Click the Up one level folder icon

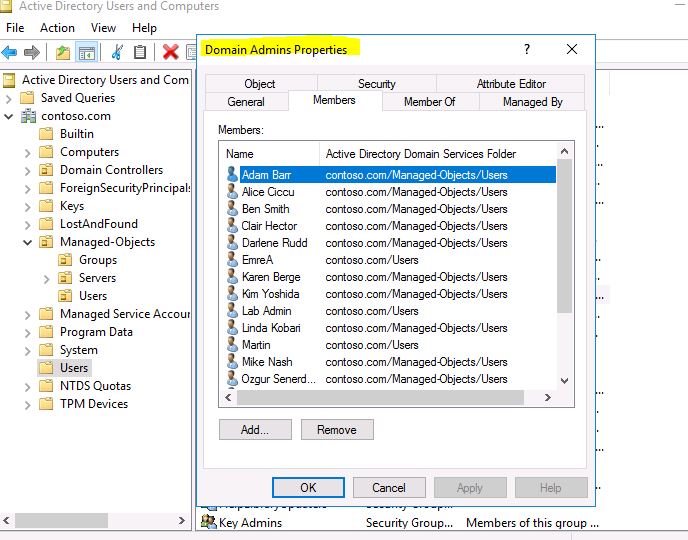coord(63,53)
